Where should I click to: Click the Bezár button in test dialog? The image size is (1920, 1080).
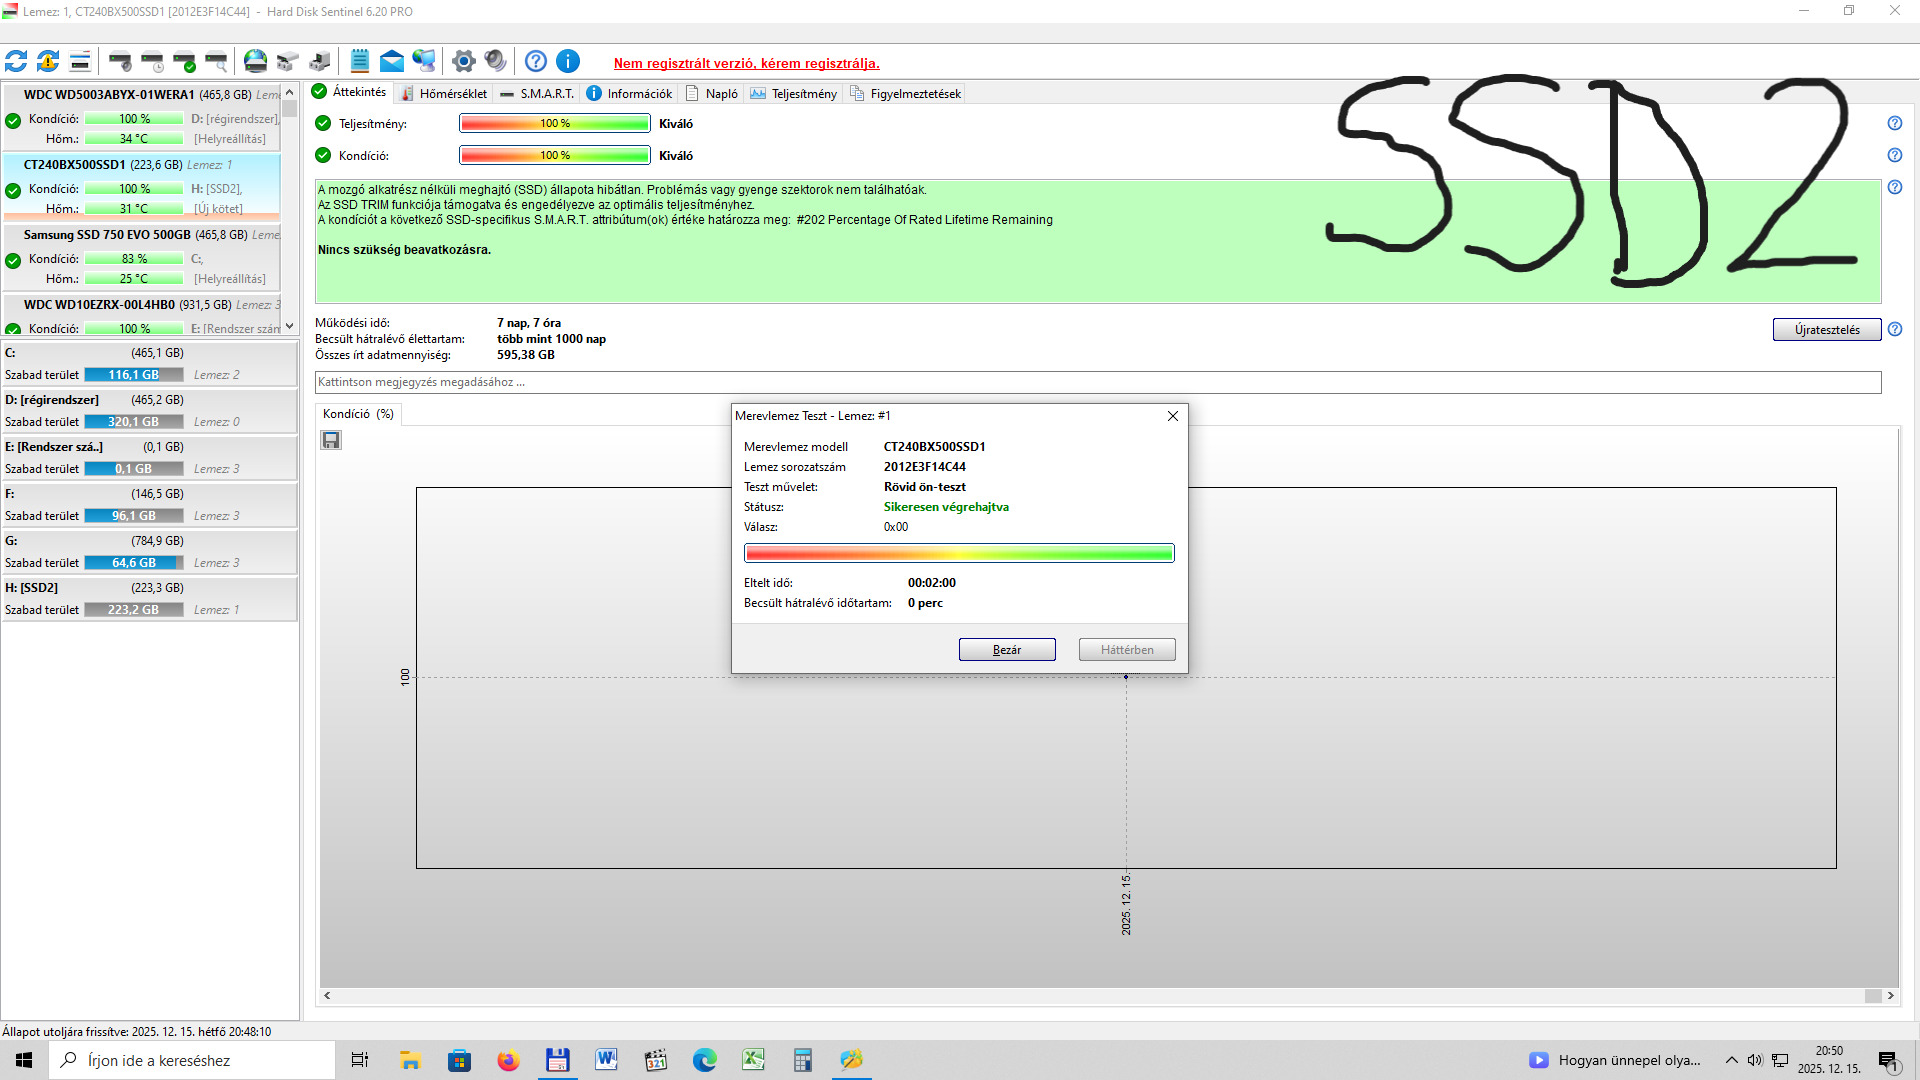pyautogui.click(x=1006, y=650)
